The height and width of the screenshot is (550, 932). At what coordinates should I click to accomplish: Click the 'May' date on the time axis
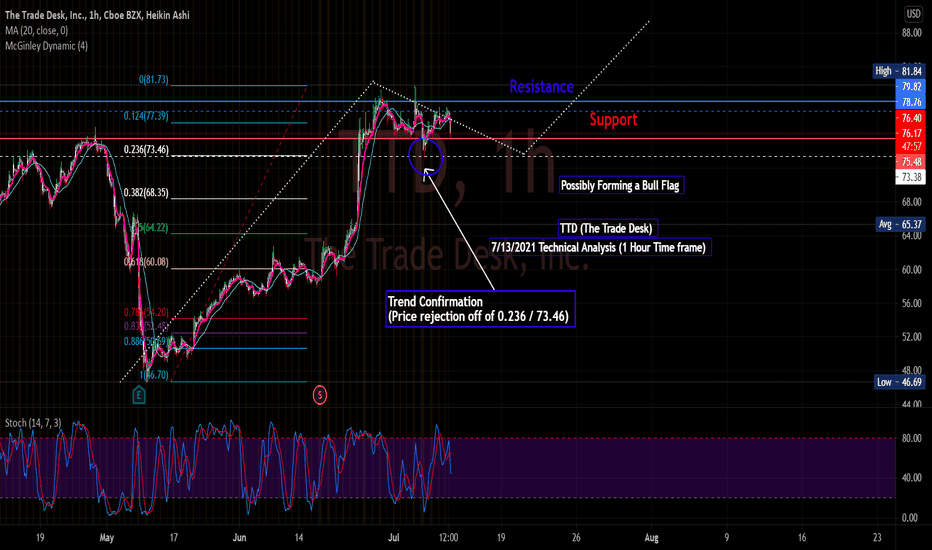pos(106,538)
